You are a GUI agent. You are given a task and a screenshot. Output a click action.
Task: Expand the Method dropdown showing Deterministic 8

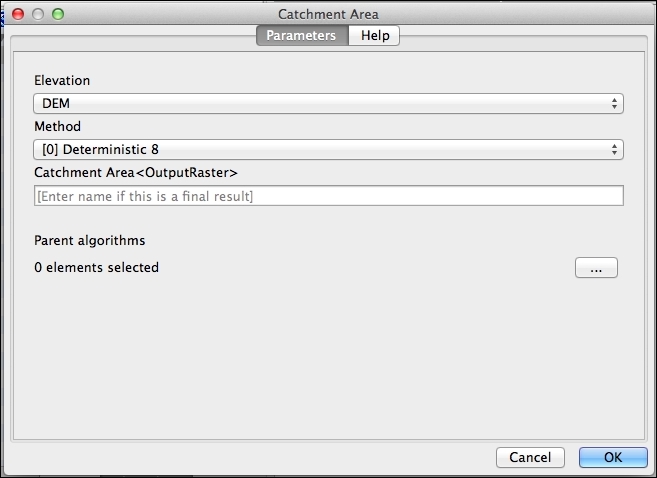pos(328,150)
